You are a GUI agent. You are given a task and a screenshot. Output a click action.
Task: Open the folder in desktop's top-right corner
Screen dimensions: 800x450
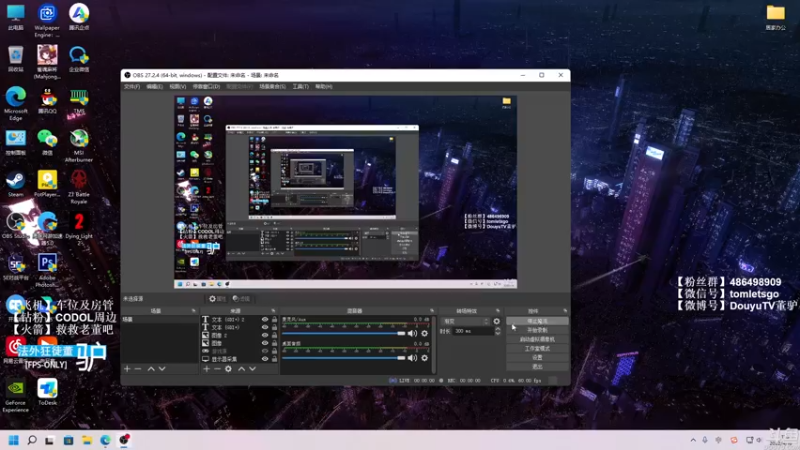776,17
